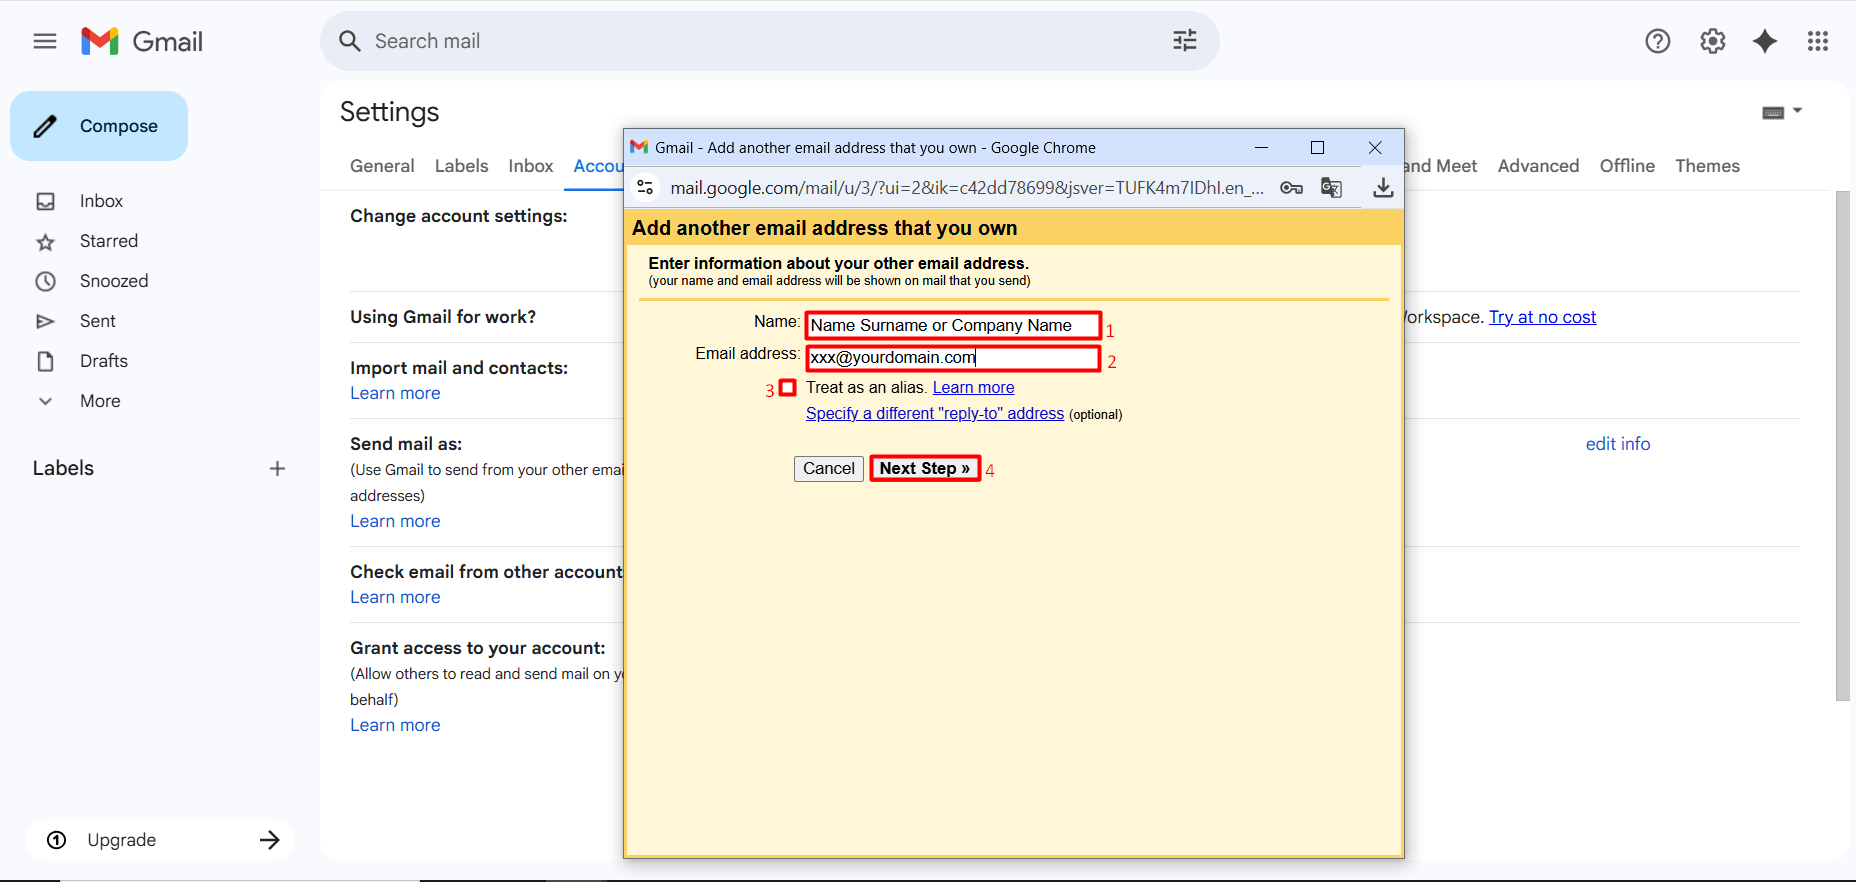This screenshot has width=1856, height=882.
Task: Open Learn more under Grant access to your account
Action: tap(395, 725)
